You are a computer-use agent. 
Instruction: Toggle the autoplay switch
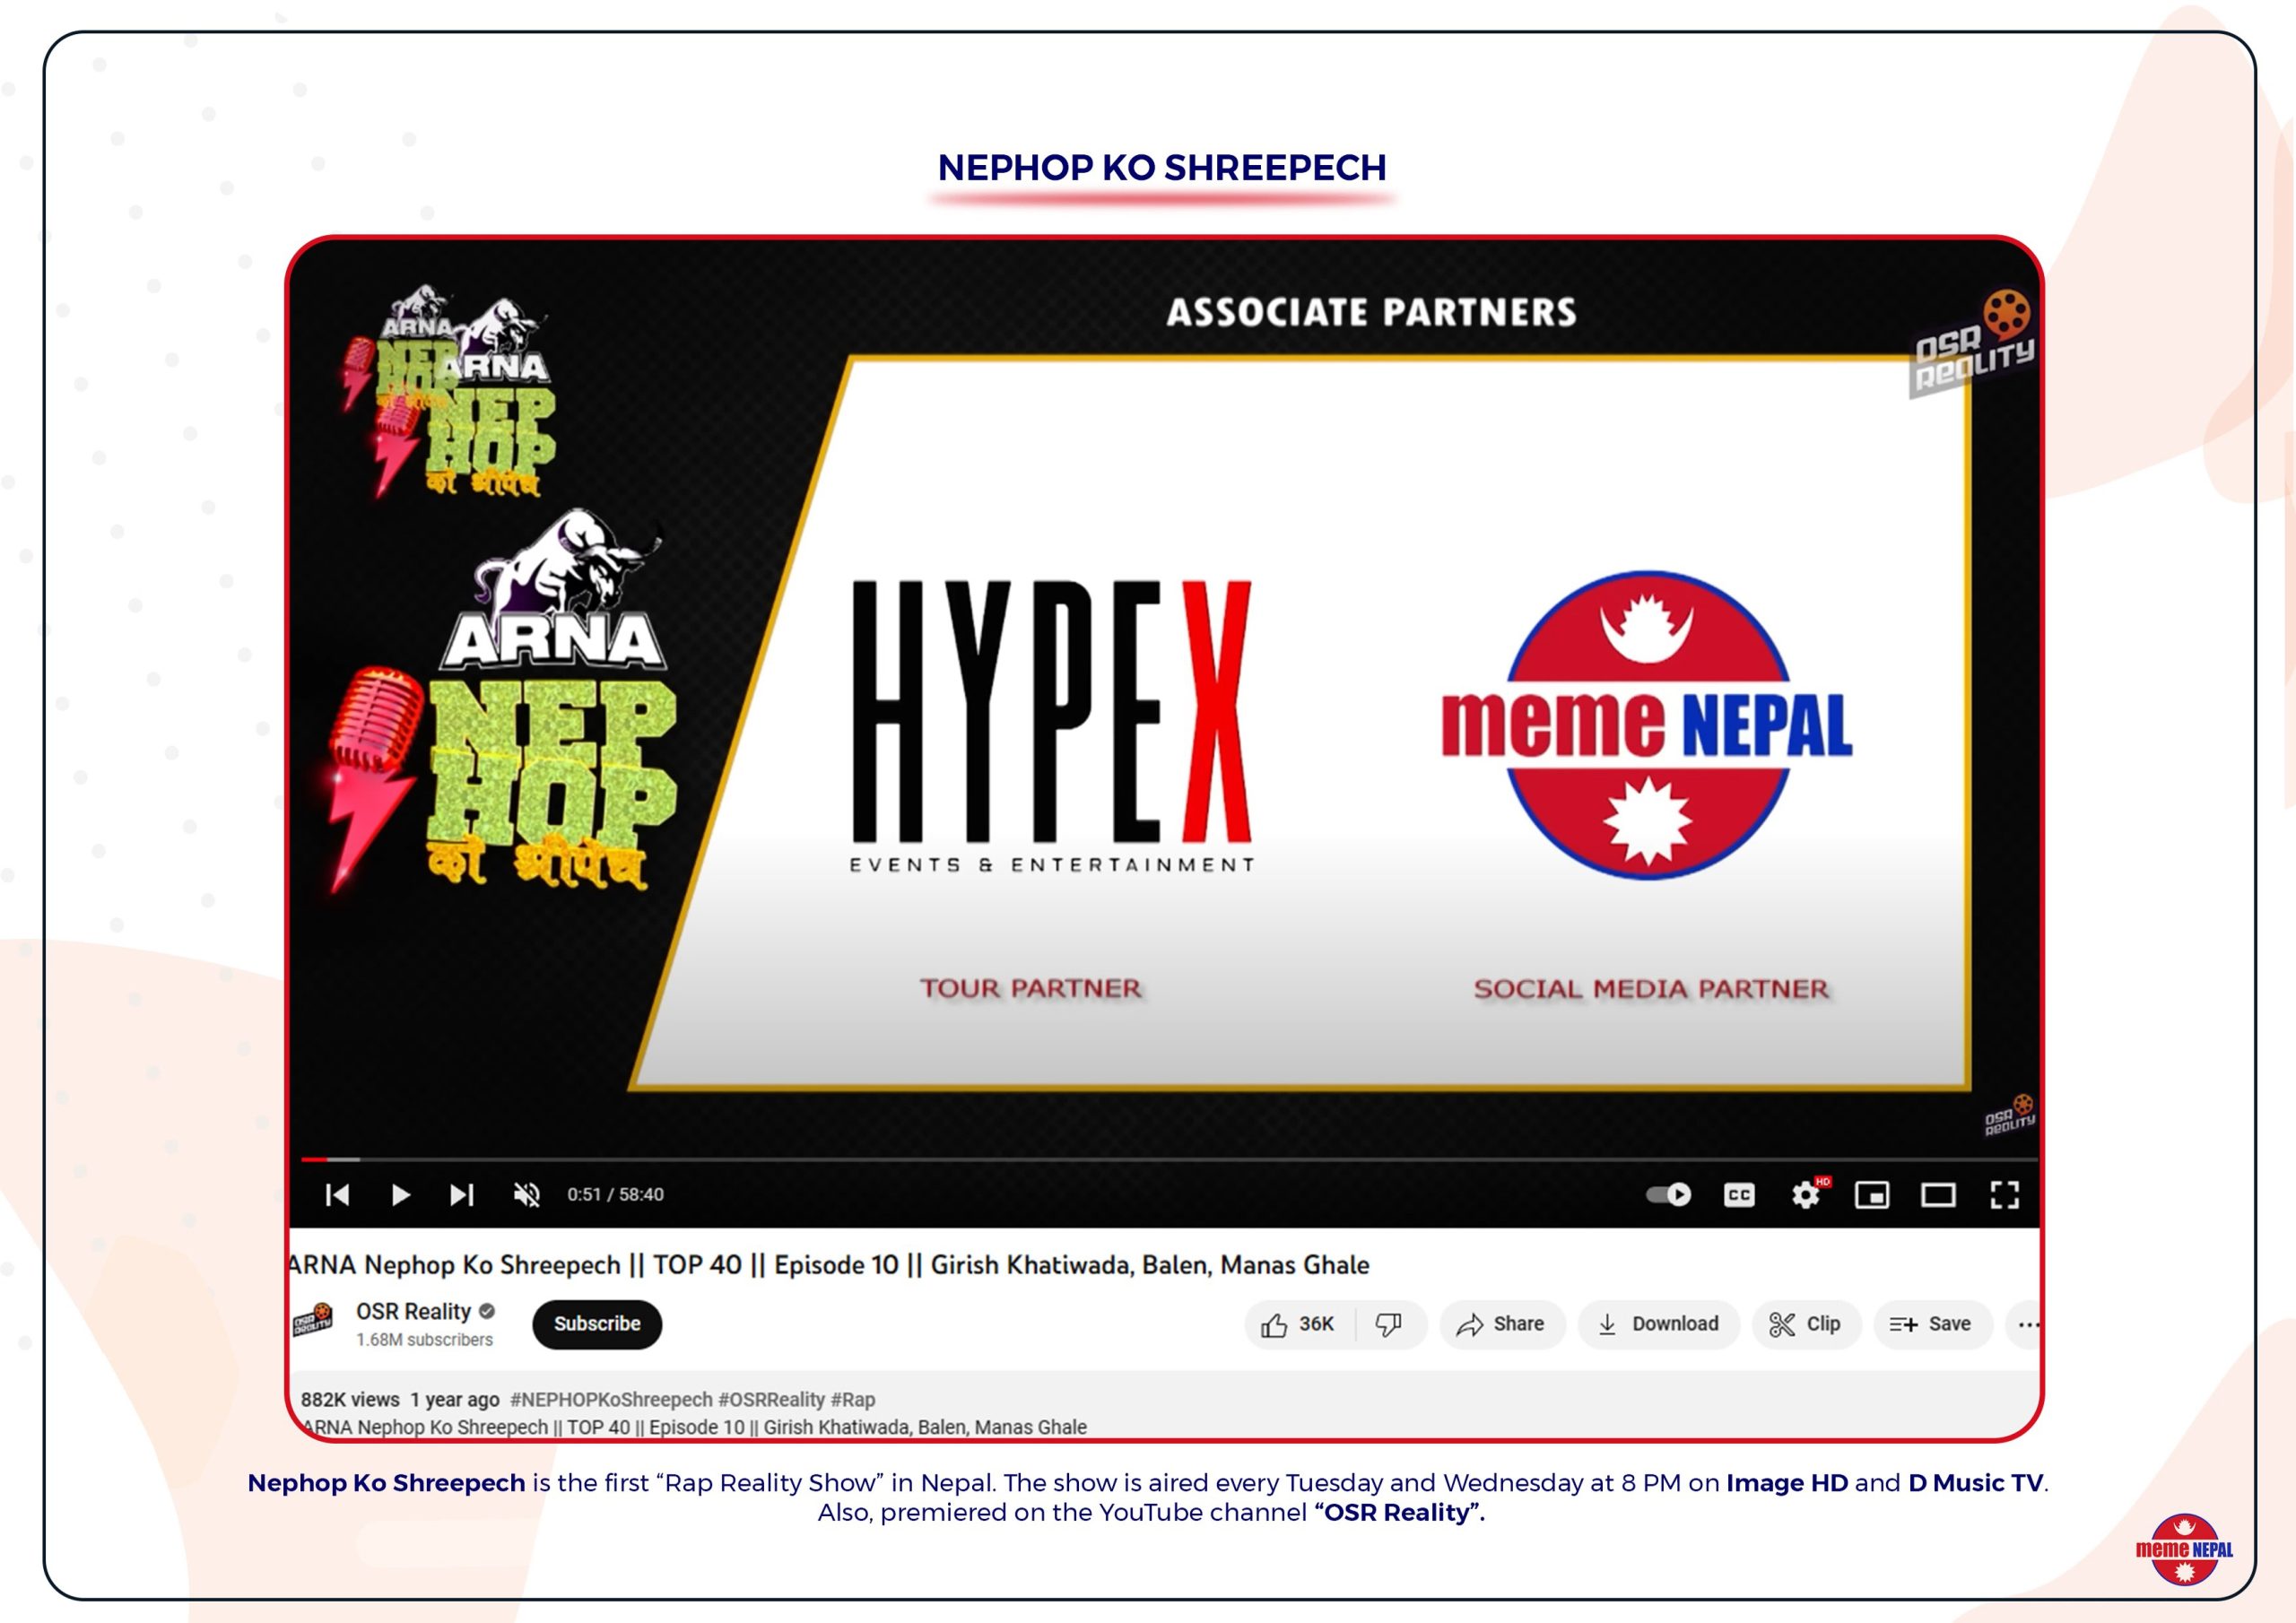coord(1668,1195)
